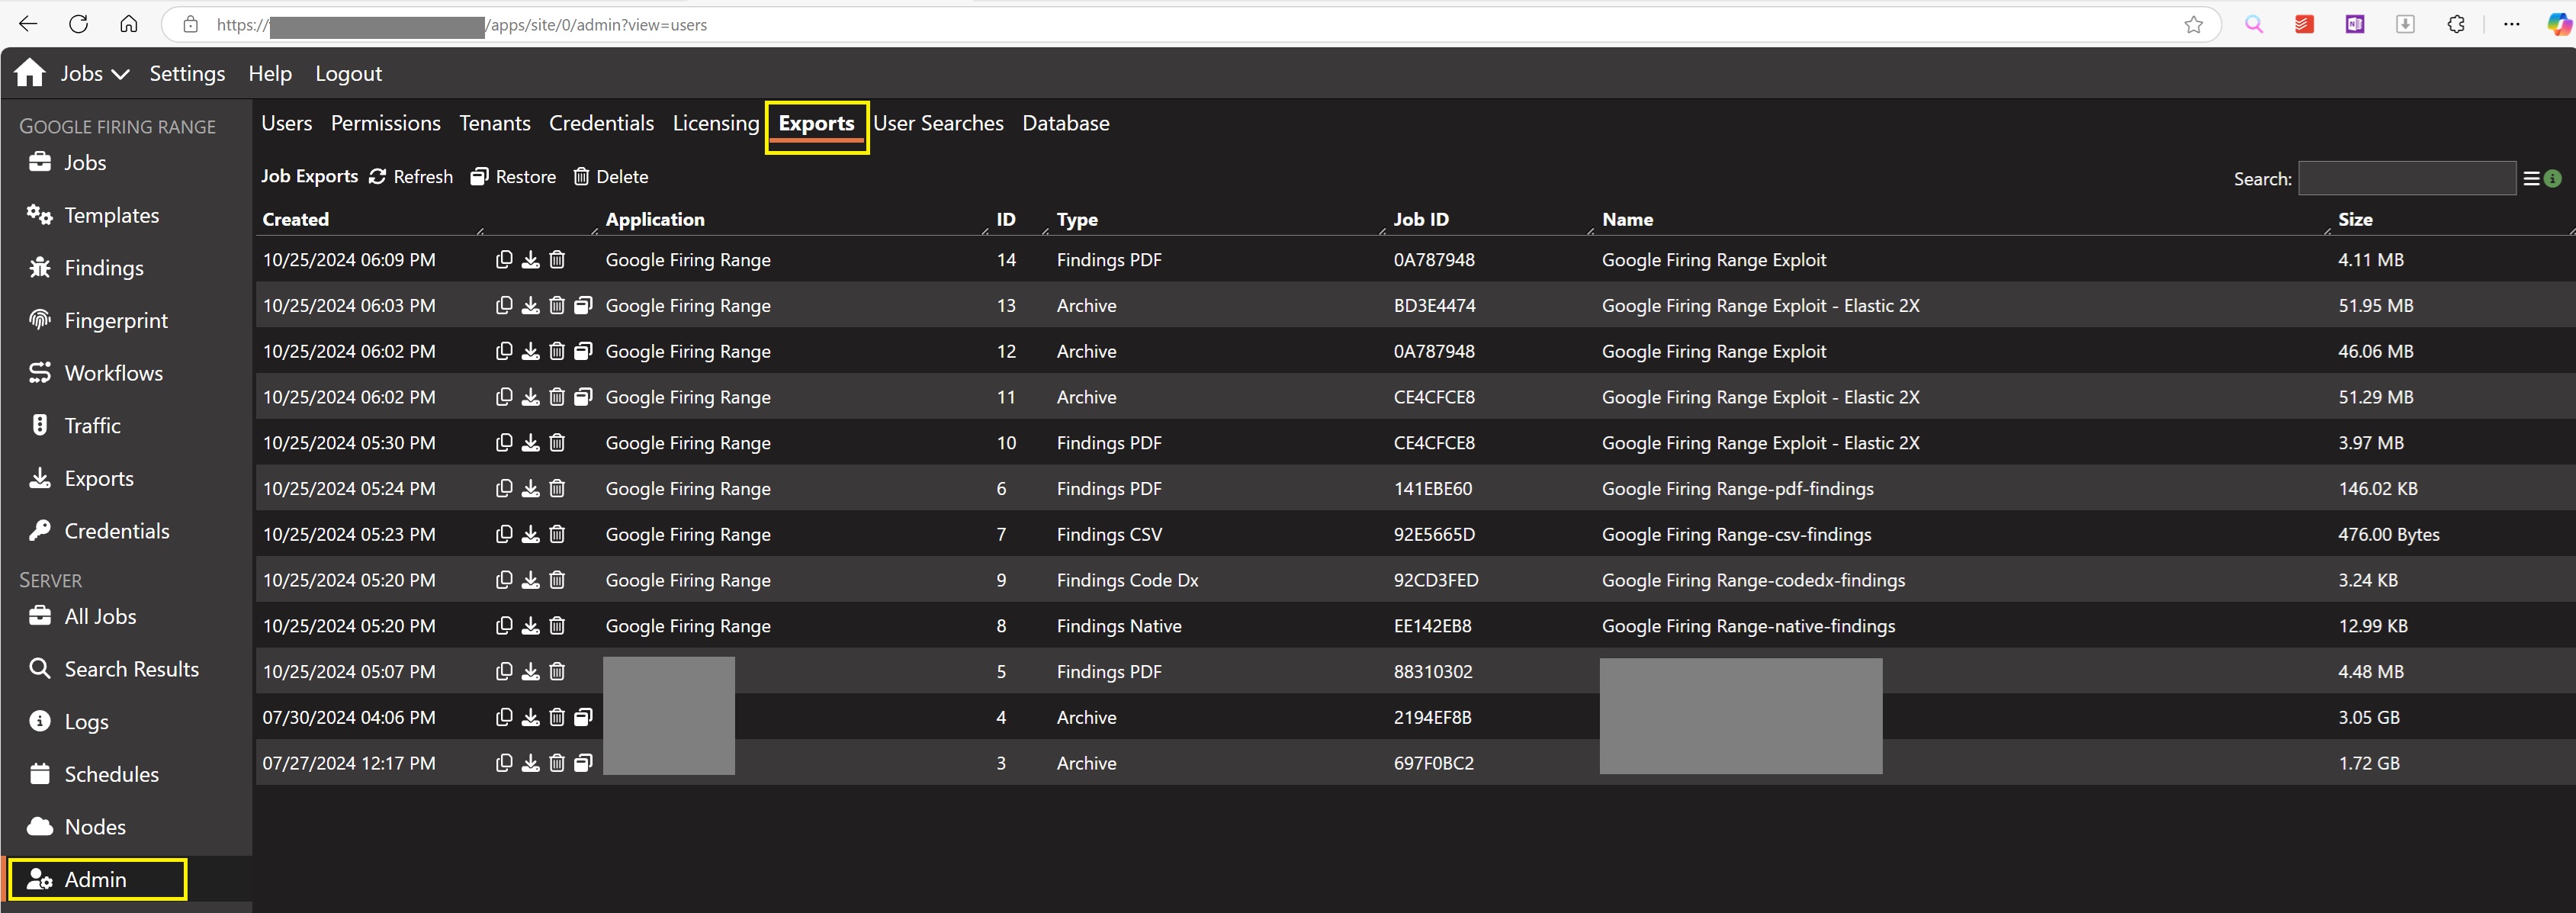Sort by the Size column header
Screen dimensions: 2576x913
(2354, 220)
